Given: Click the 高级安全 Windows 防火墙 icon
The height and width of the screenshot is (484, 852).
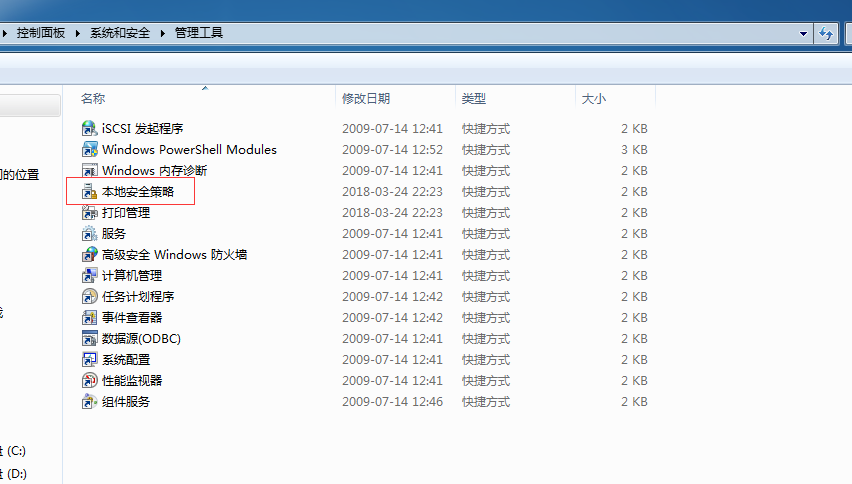Looking at the screenshot, I should pos(90,255).
